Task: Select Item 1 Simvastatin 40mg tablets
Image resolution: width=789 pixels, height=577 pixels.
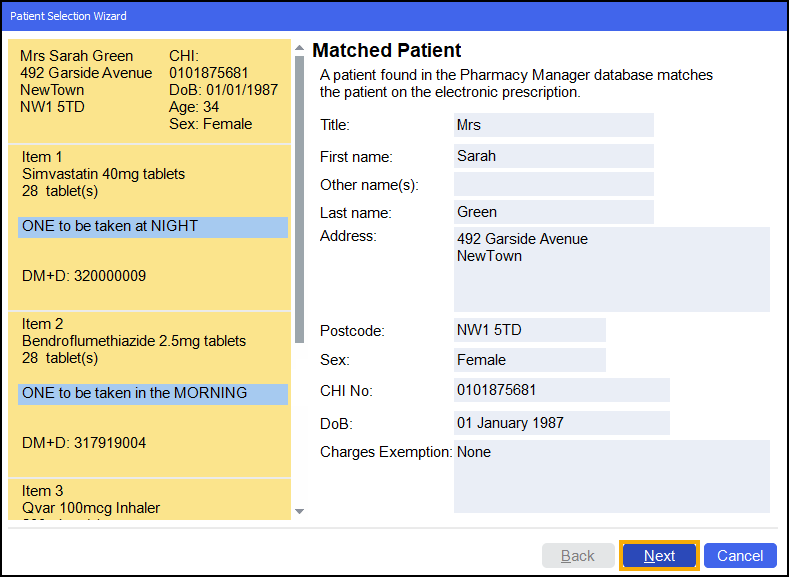Action: pyautogui.click(x=103, y=174)
